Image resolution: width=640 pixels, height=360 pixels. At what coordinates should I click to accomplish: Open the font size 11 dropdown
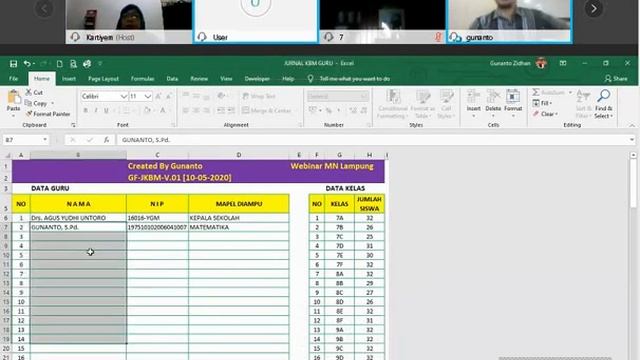tap(148, 96)
